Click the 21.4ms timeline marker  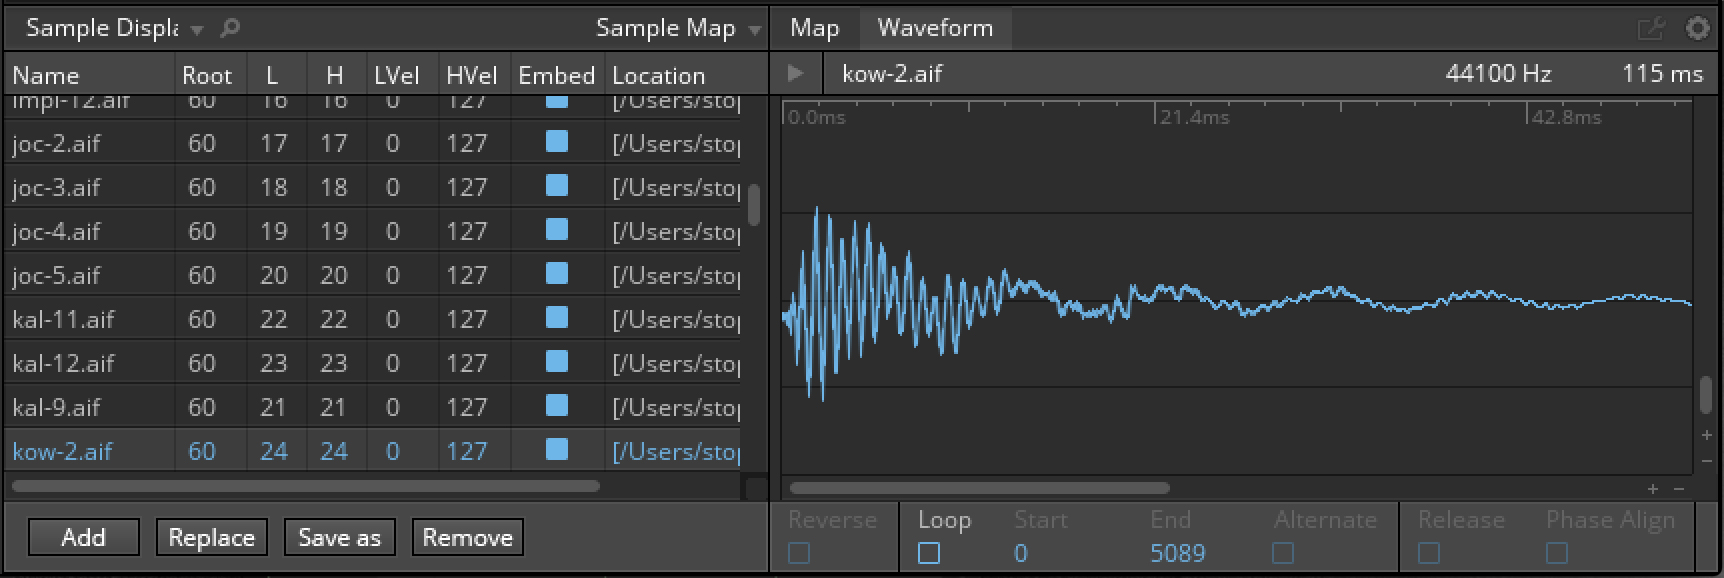(1194, 117)
